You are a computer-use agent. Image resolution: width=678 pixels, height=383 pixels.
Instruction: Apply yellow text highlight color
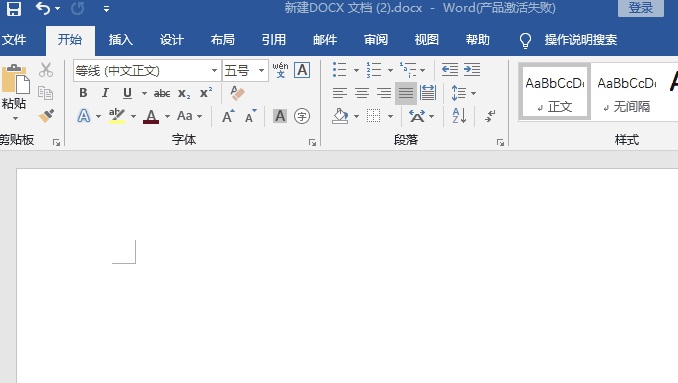117,116
